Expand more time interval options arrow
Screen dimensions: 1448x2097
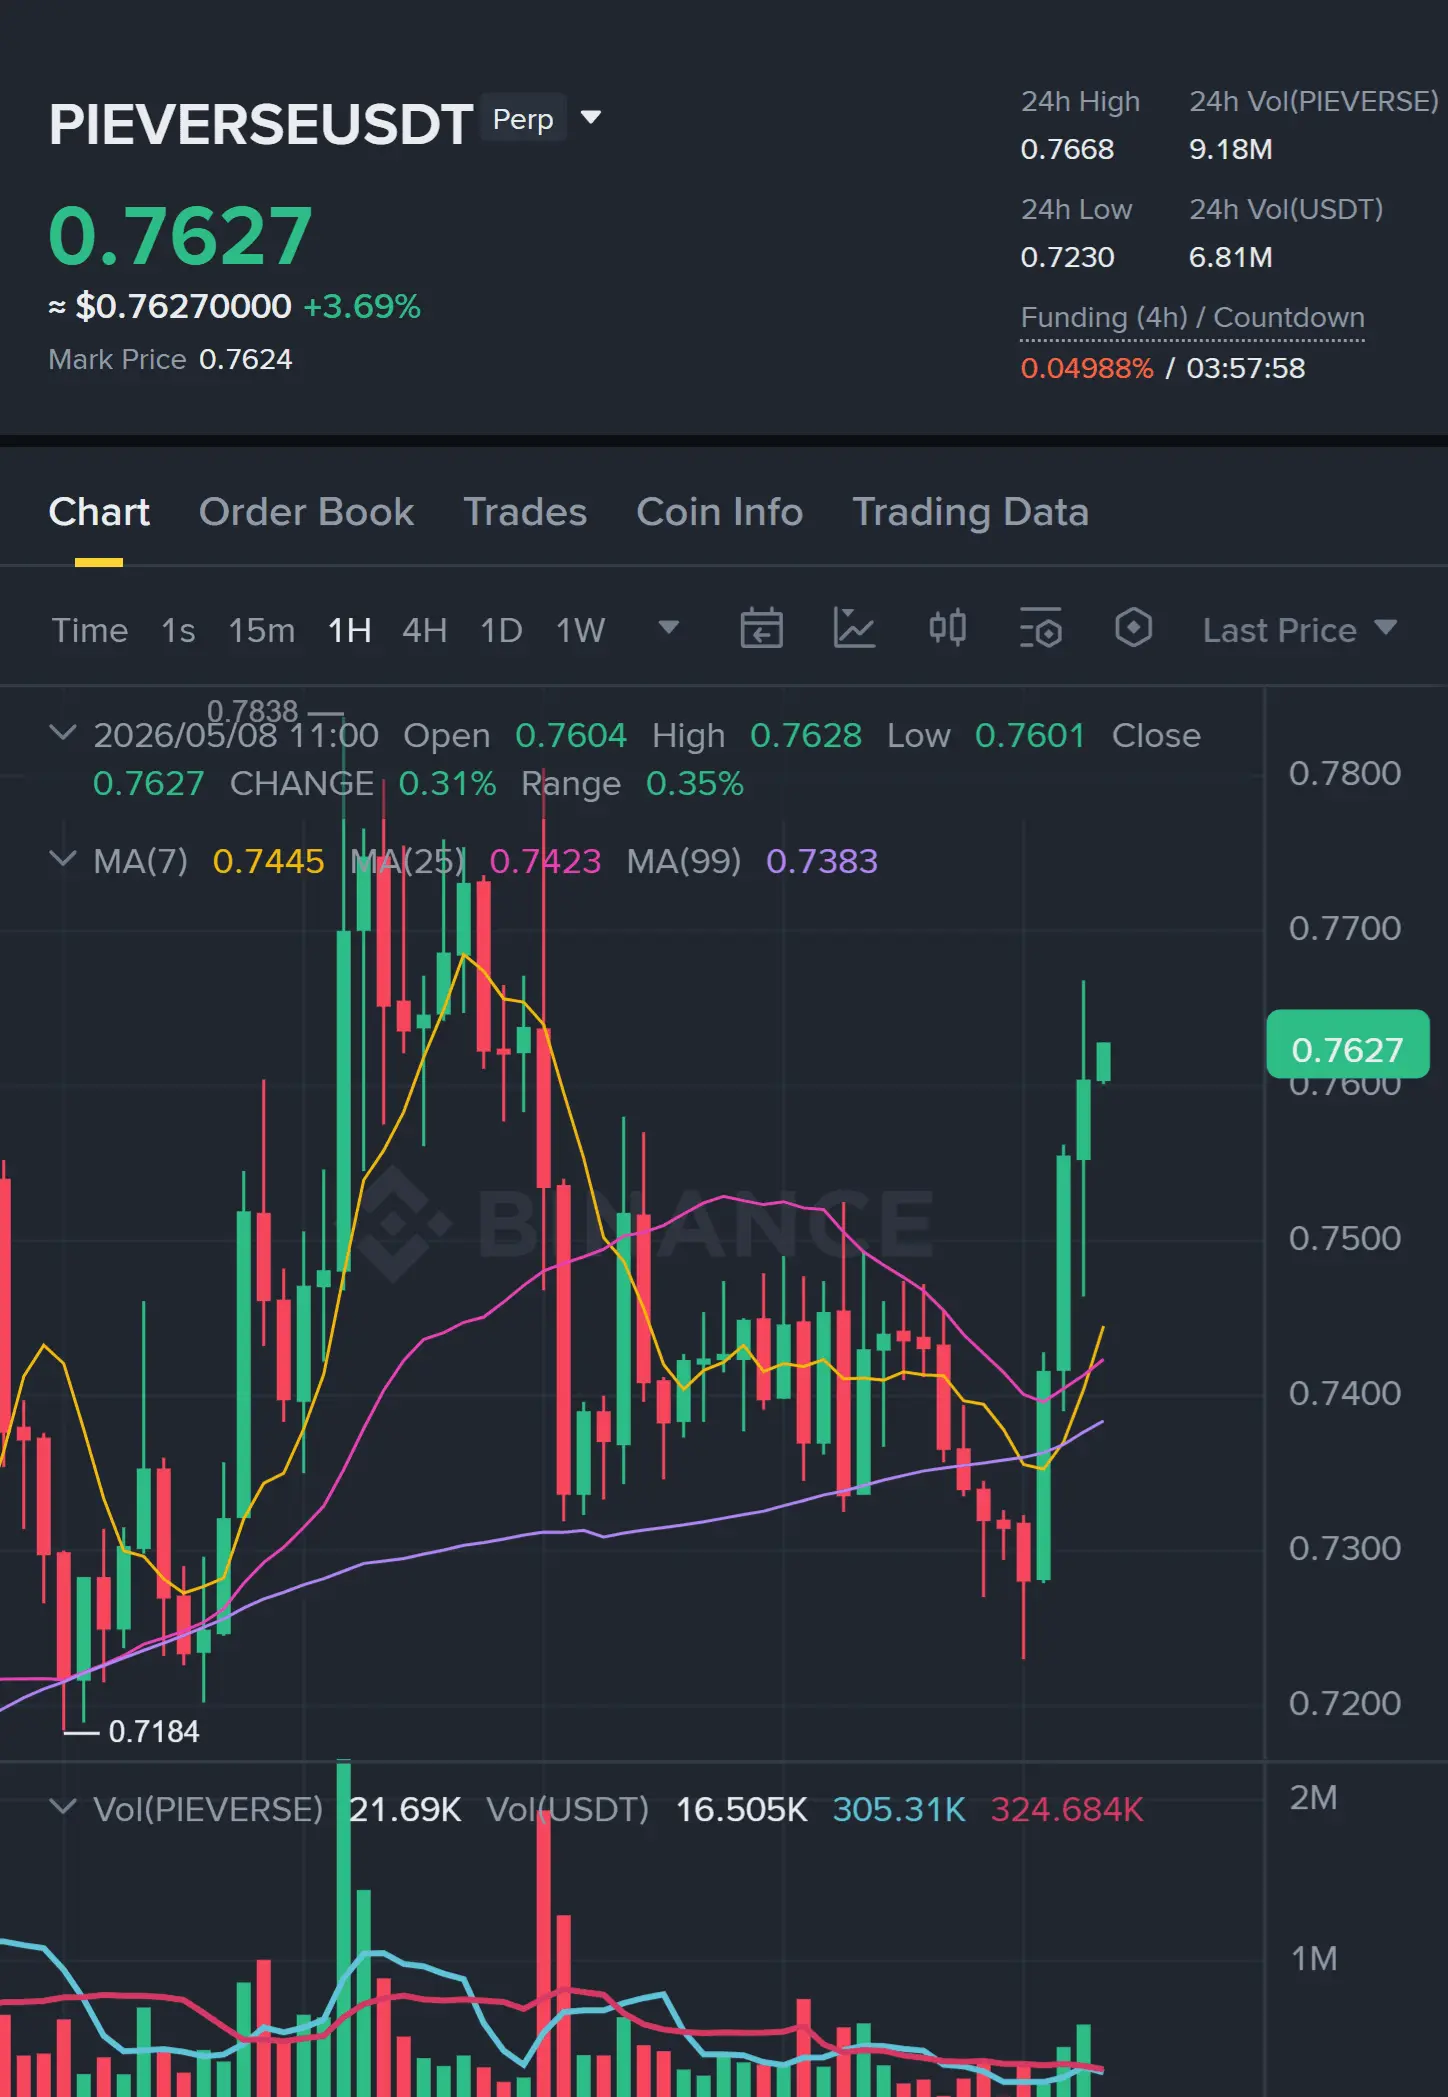pyautogui.click(x=669, y=628)
